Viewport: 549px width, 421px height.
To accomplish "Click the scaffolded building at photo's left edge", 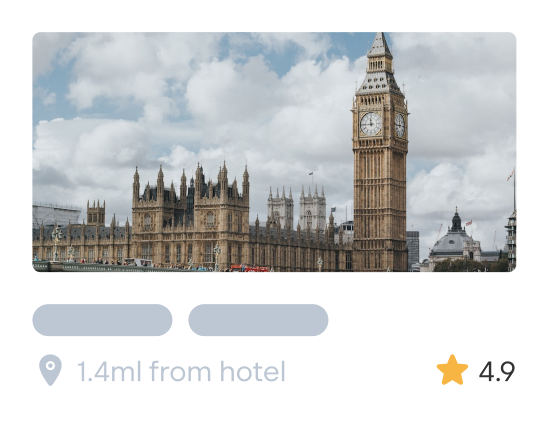I will [x=56, y=214].
